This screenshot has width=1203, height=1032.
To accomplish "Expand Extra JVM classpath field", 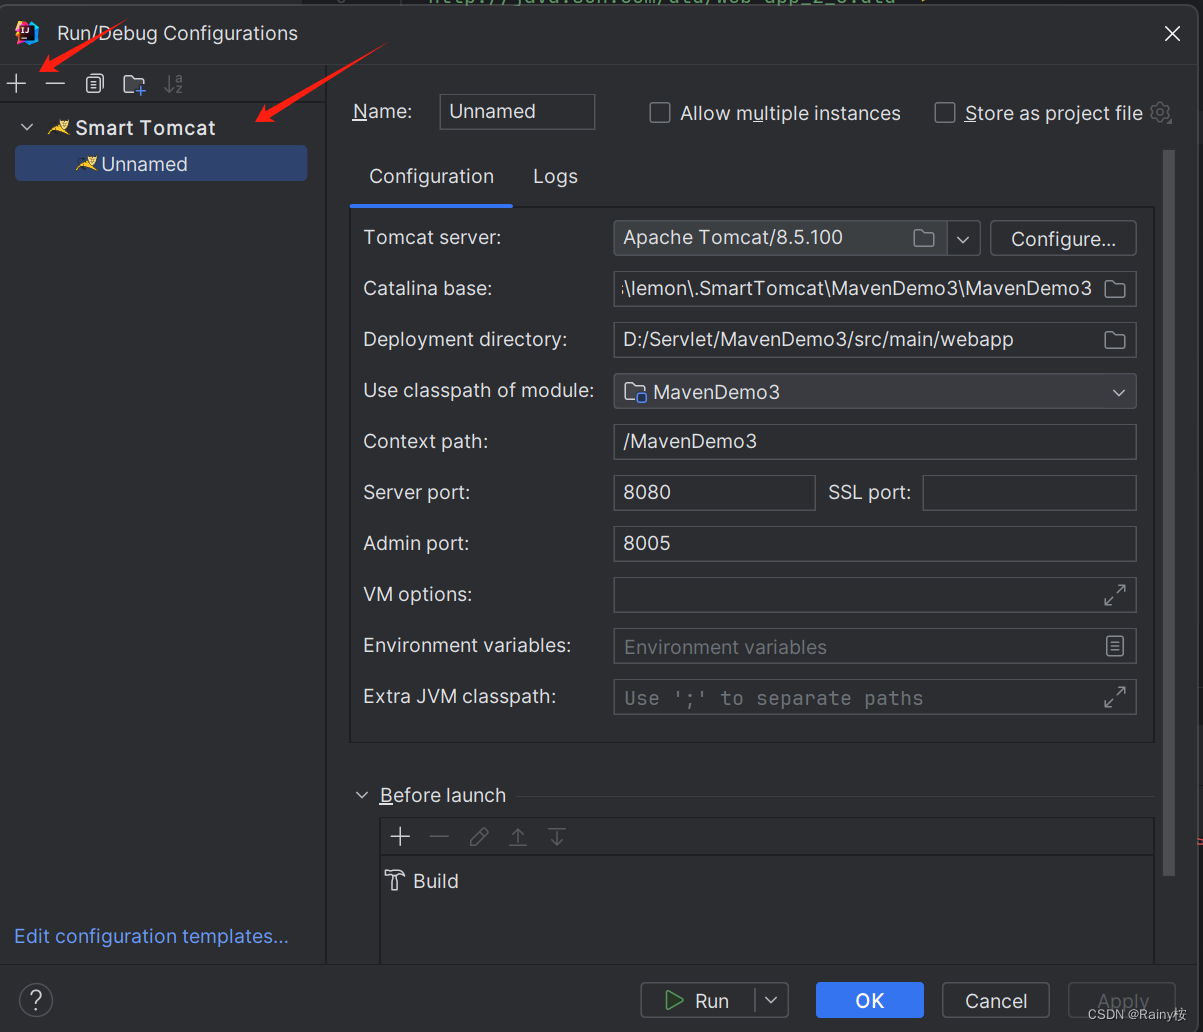I will (x=1115, y=697).
